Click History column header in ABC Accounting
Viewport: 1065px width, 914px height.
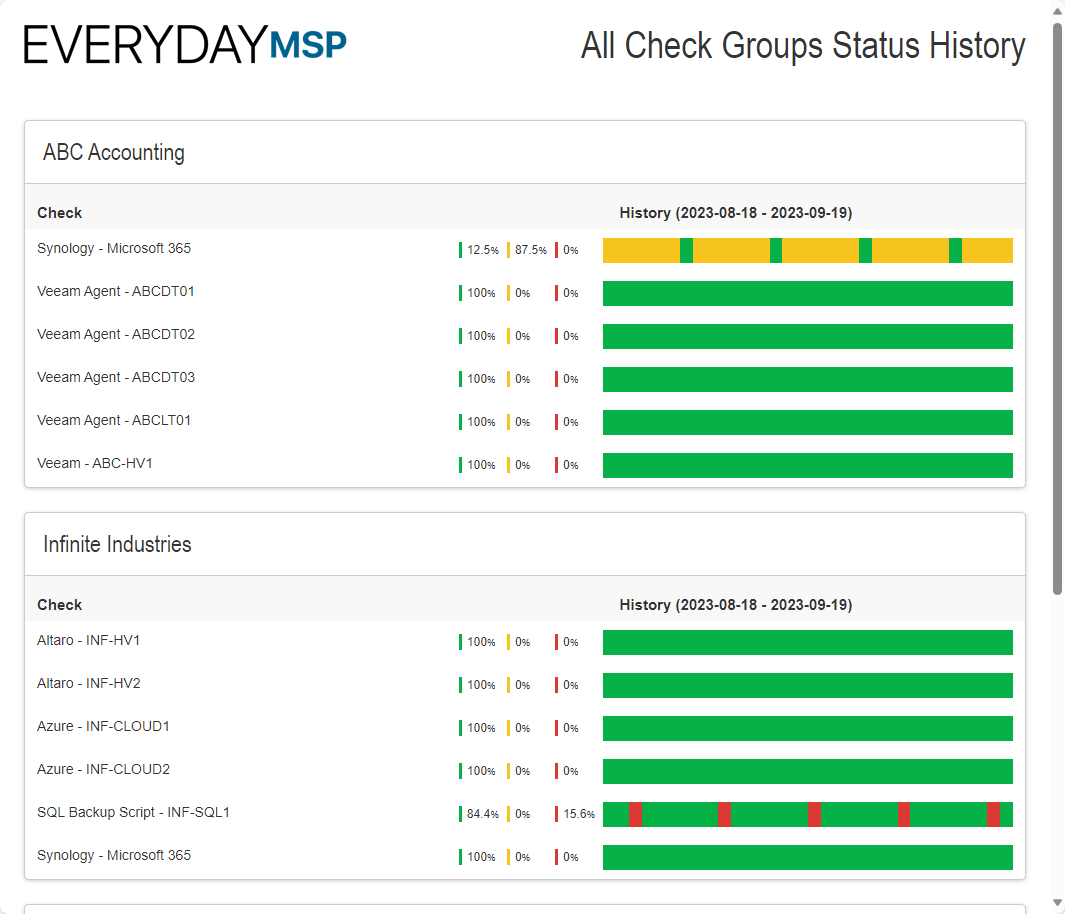[x=735, y=213]
